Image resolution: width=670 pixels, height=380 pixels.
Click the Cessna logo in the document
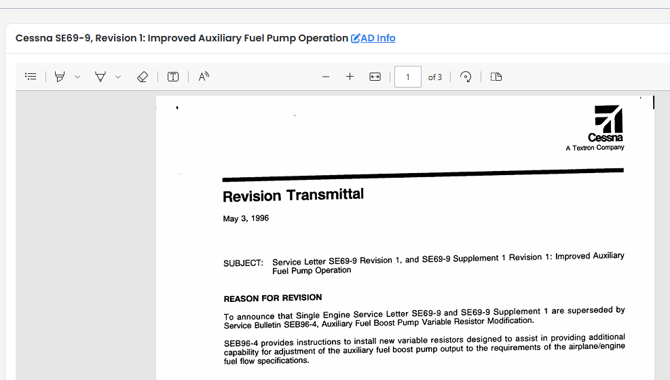tap(607, 124)
